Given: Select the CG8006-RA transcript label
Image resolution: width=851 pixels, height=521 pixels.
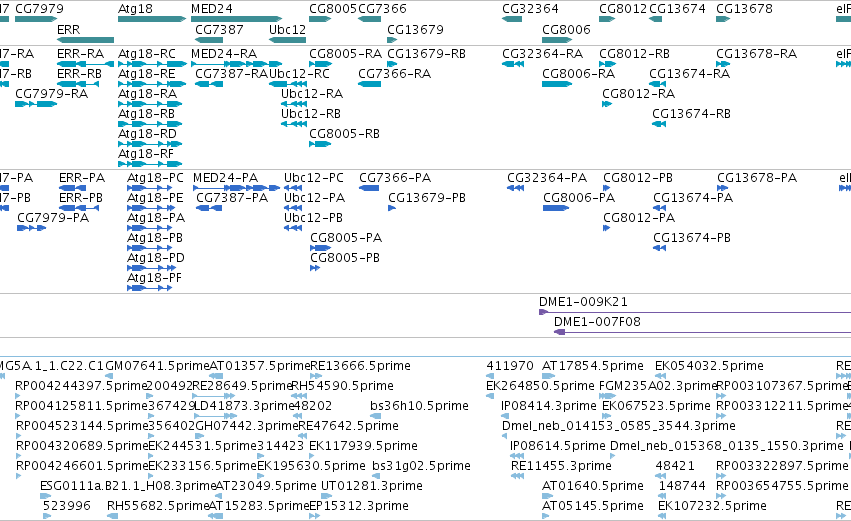Looking at the screenshot, I should coord(579,74).
